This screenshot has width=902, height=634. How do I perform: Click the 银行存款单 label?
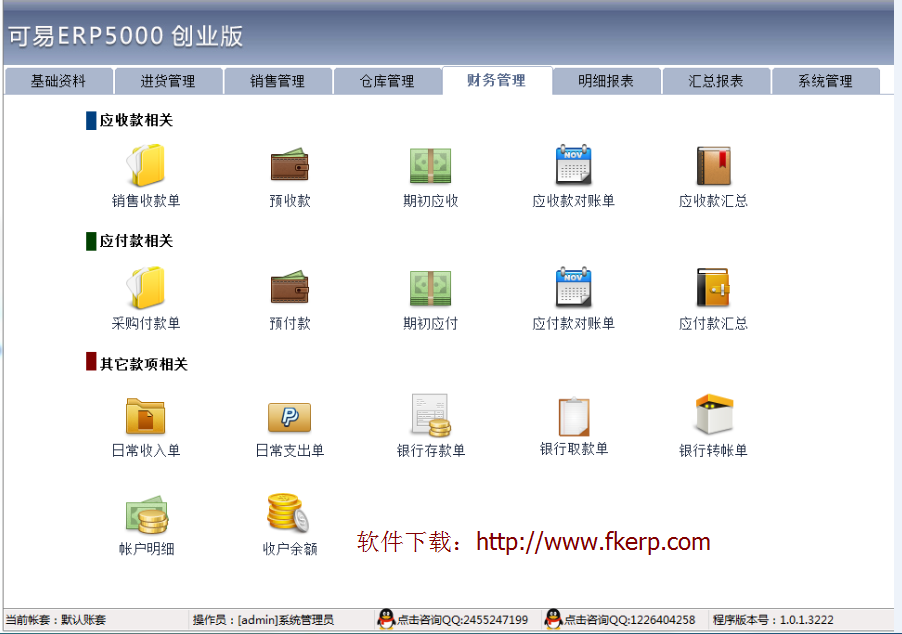click(x=431, y=450)
